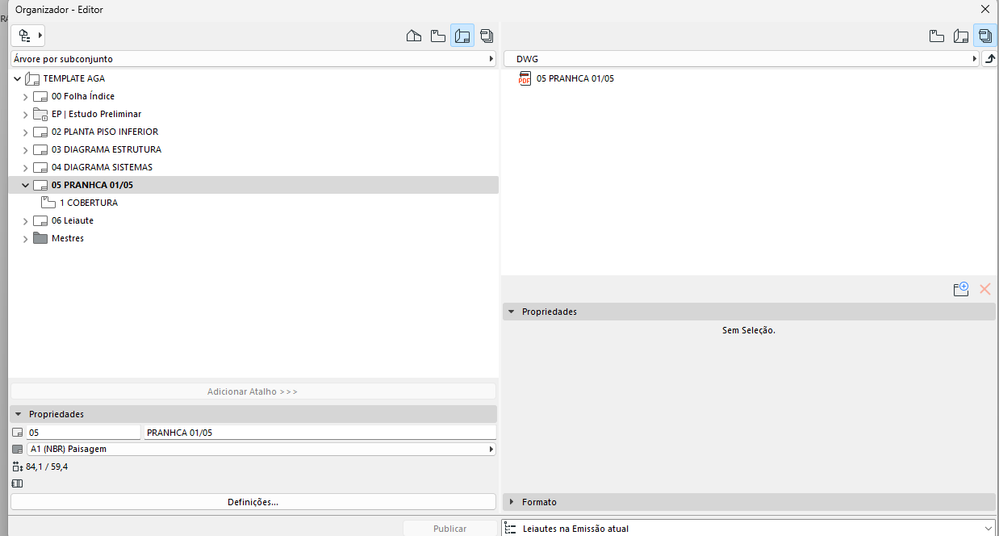Collapse the left Propriedades section

tap(18, 414)
